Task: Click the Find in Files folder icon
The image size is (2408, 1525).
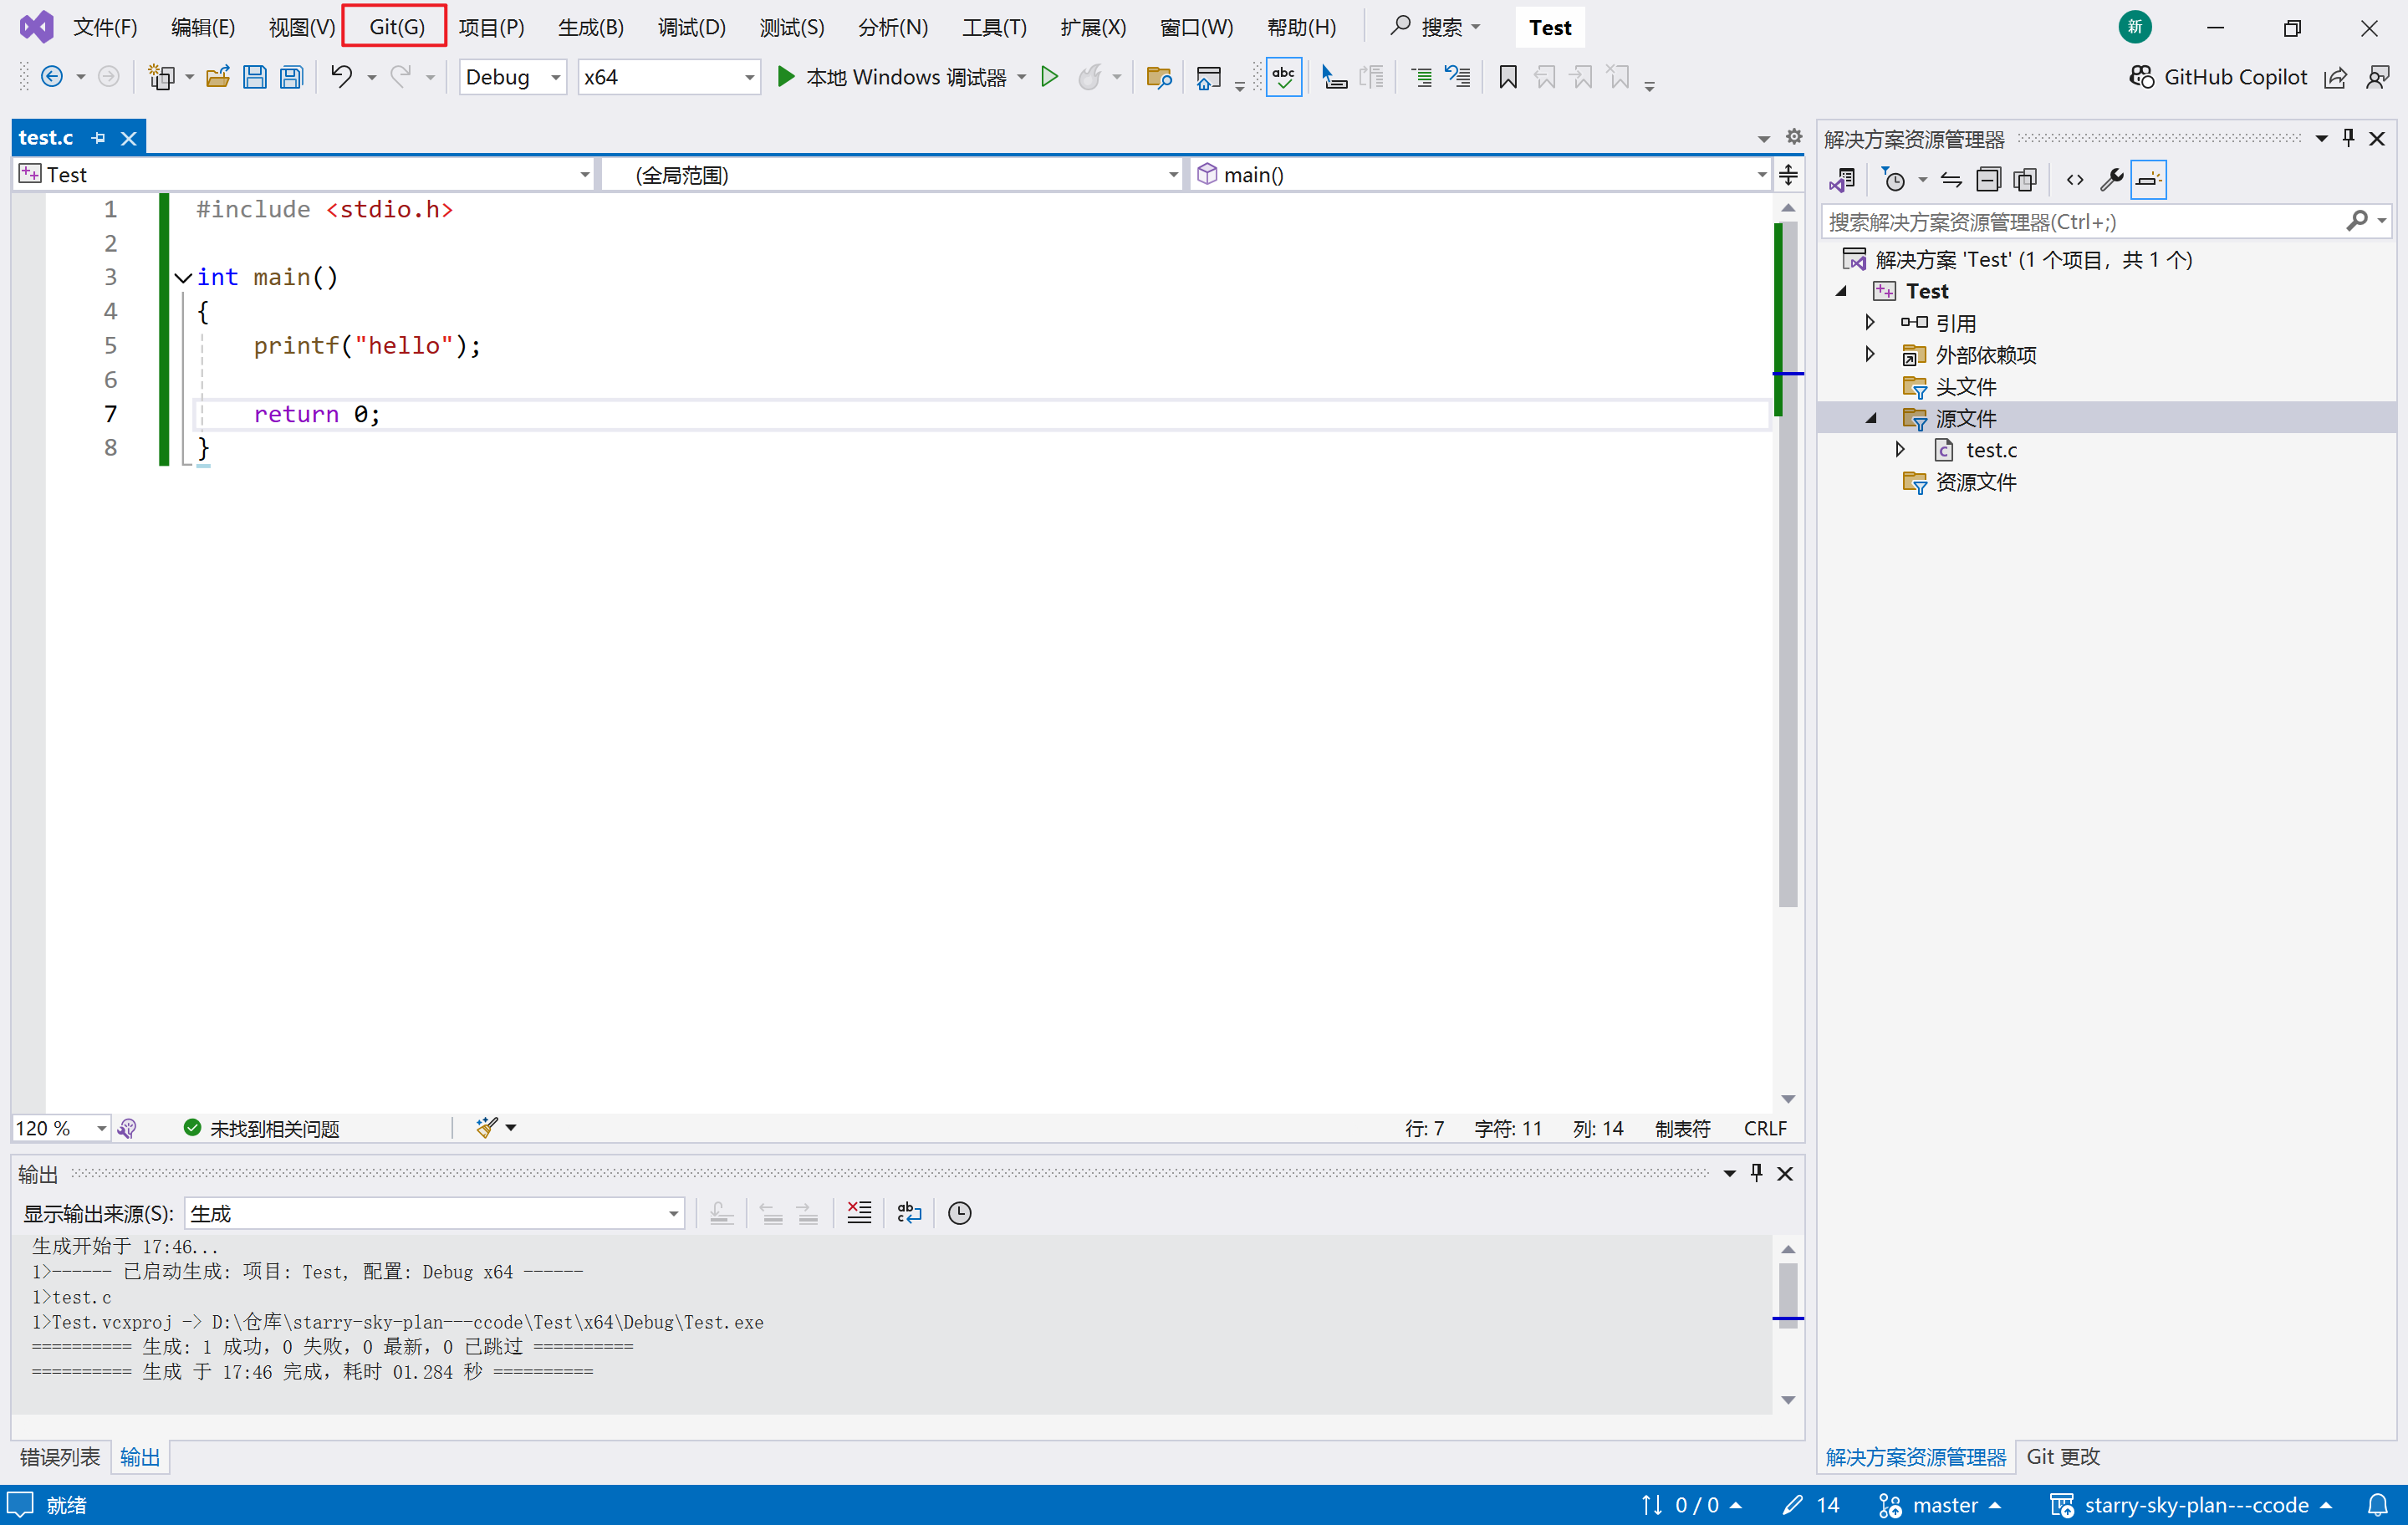Action: 1159,77
